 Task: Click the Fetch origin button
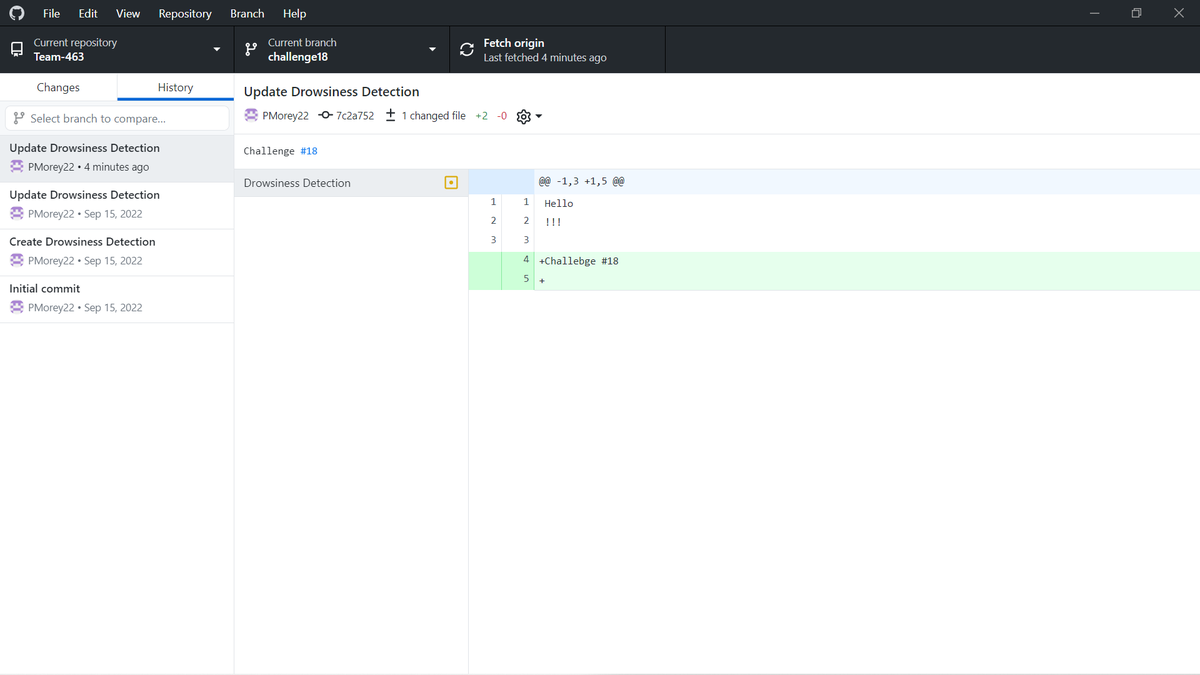click(x=557, y=50)
